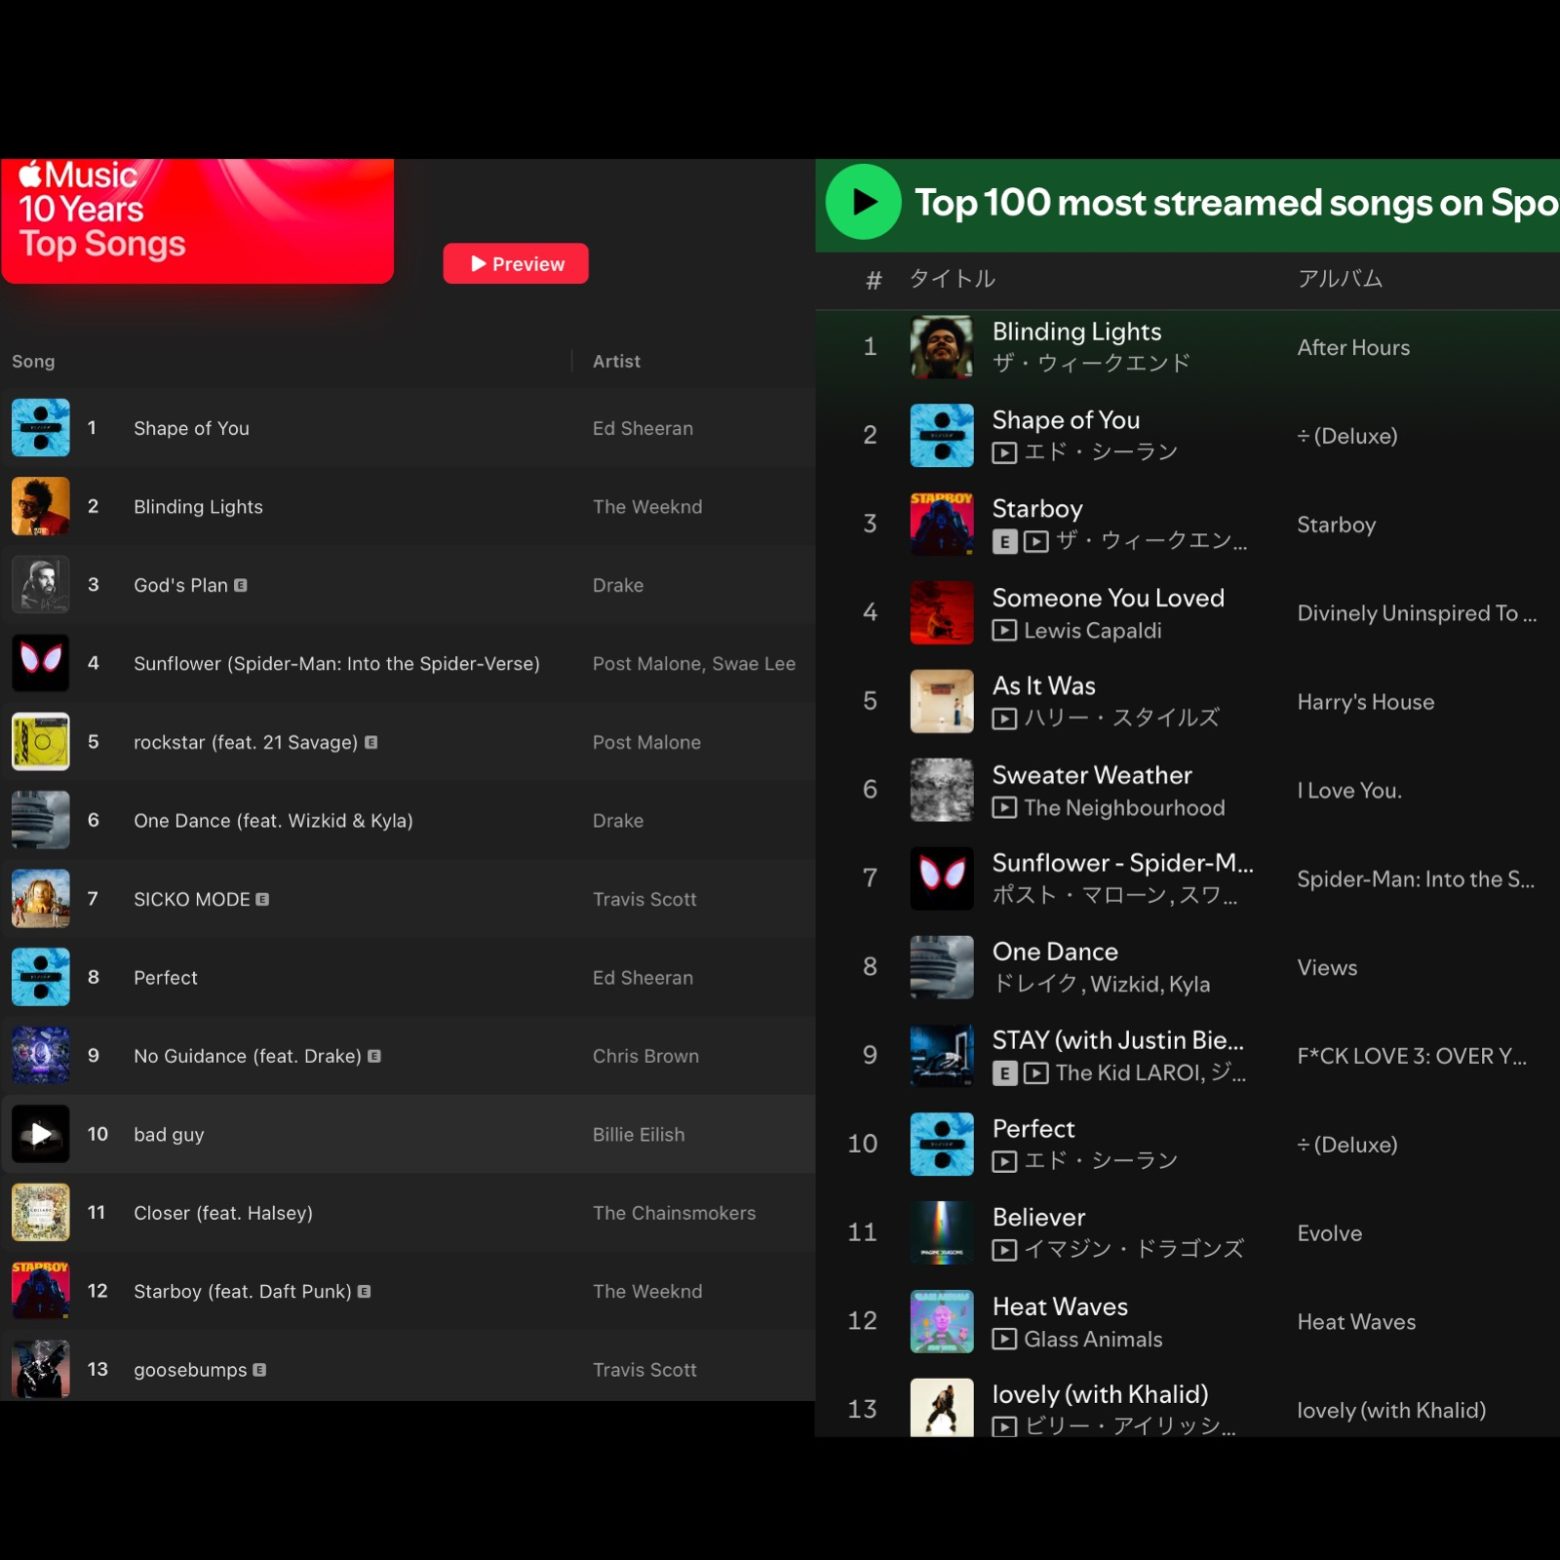The width and height of the screenshot is (1560, 1560).
Task: Click the Spotify playlist title Top 100 most streamed
Action: pyautogui.click(x=1237, y=203)
